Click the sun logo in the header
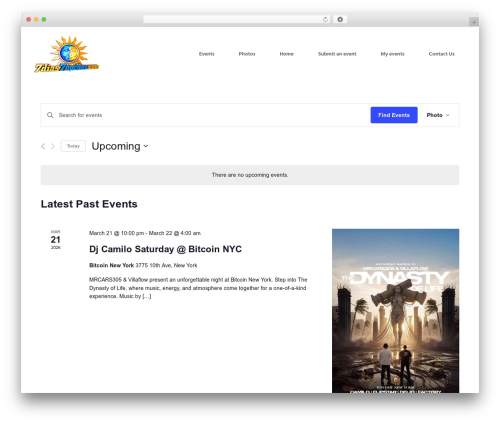500x423 pixels. pyautogui.click(x=67, y=54)
